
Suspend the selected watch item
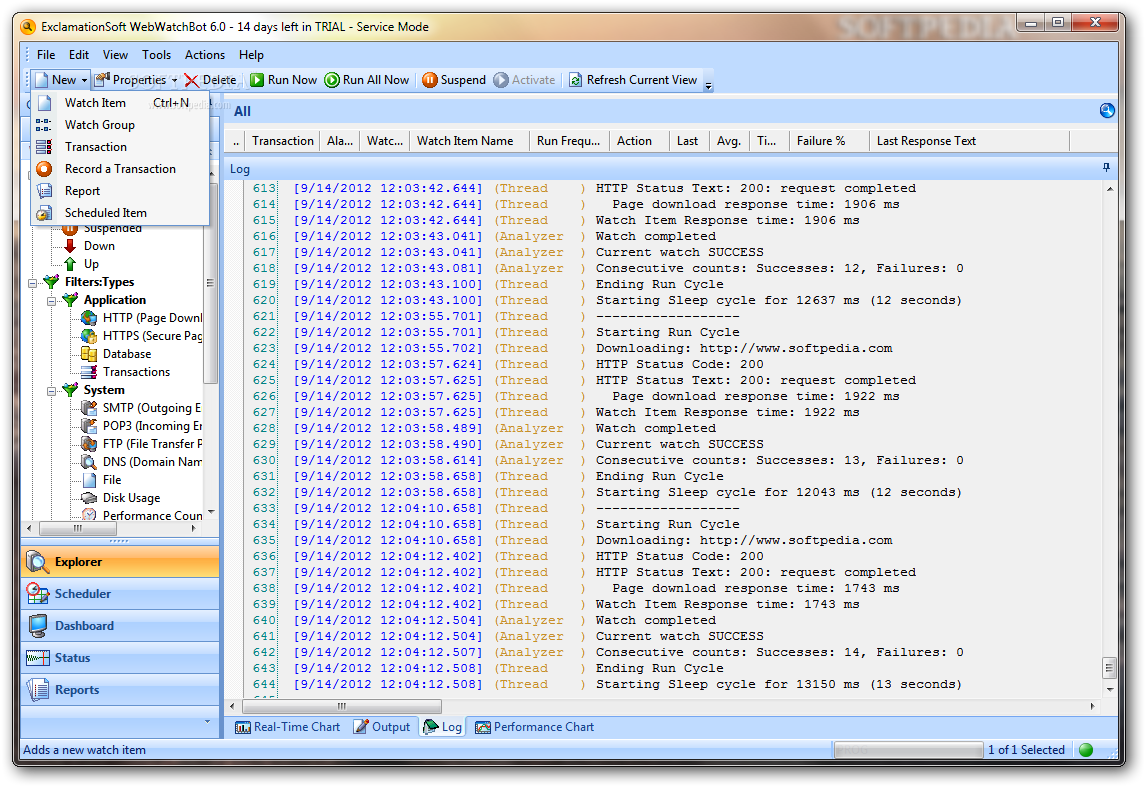click(x=454, y=80)
